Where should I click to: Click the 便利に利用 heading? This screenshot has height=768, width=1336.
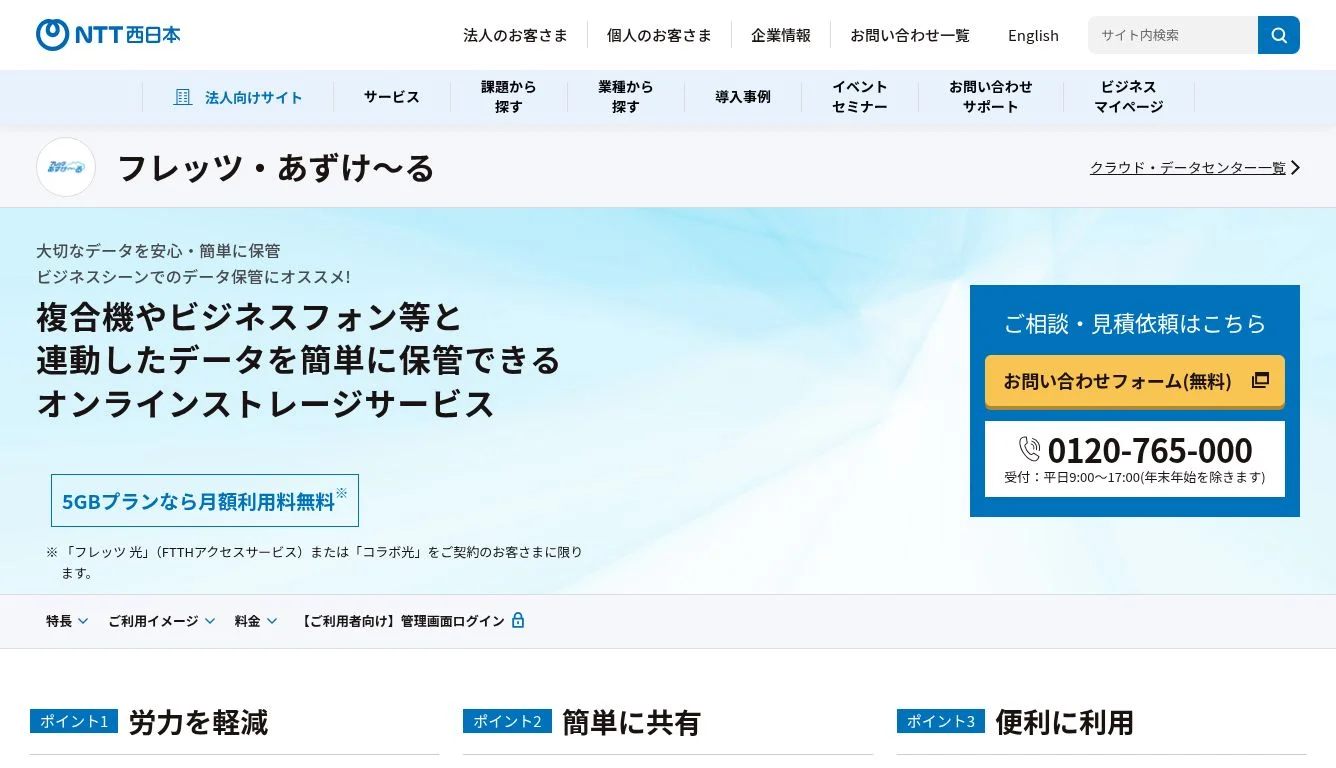coord(1064,722)
